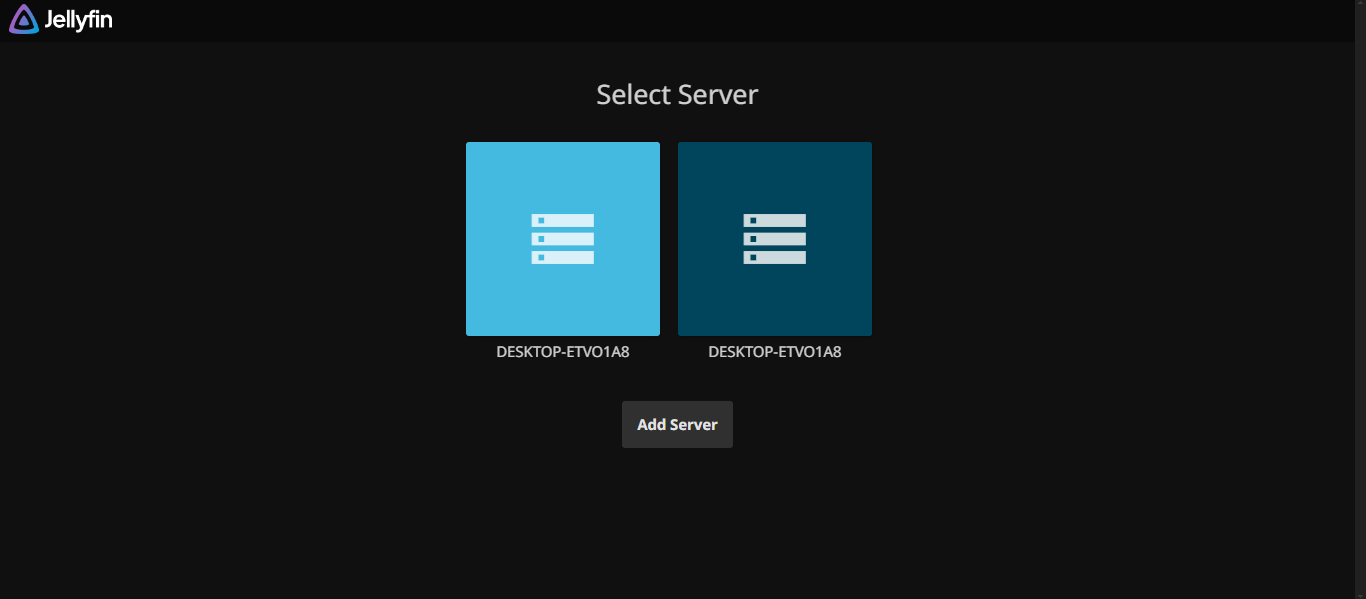
Task: Click the word Add on Add Server button
Action: click(651, 425)
